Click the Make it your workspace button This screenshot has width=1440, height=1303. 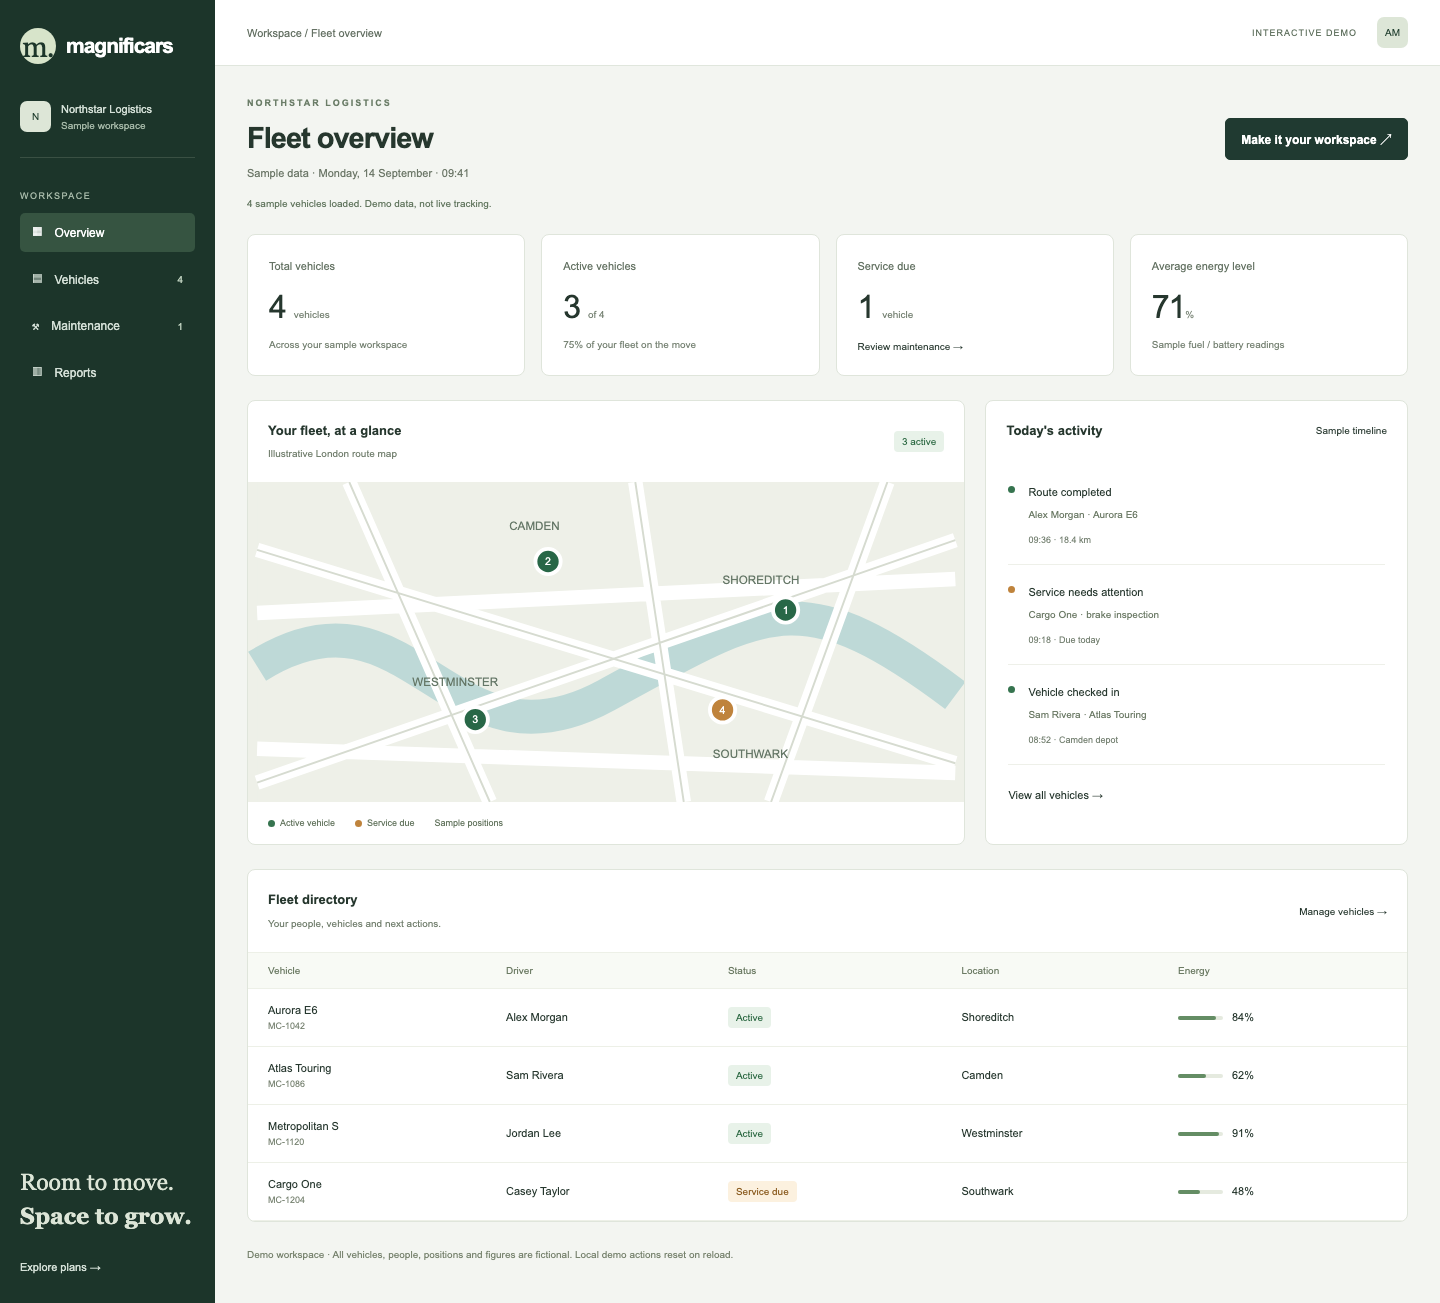(x=1316, y=139)
